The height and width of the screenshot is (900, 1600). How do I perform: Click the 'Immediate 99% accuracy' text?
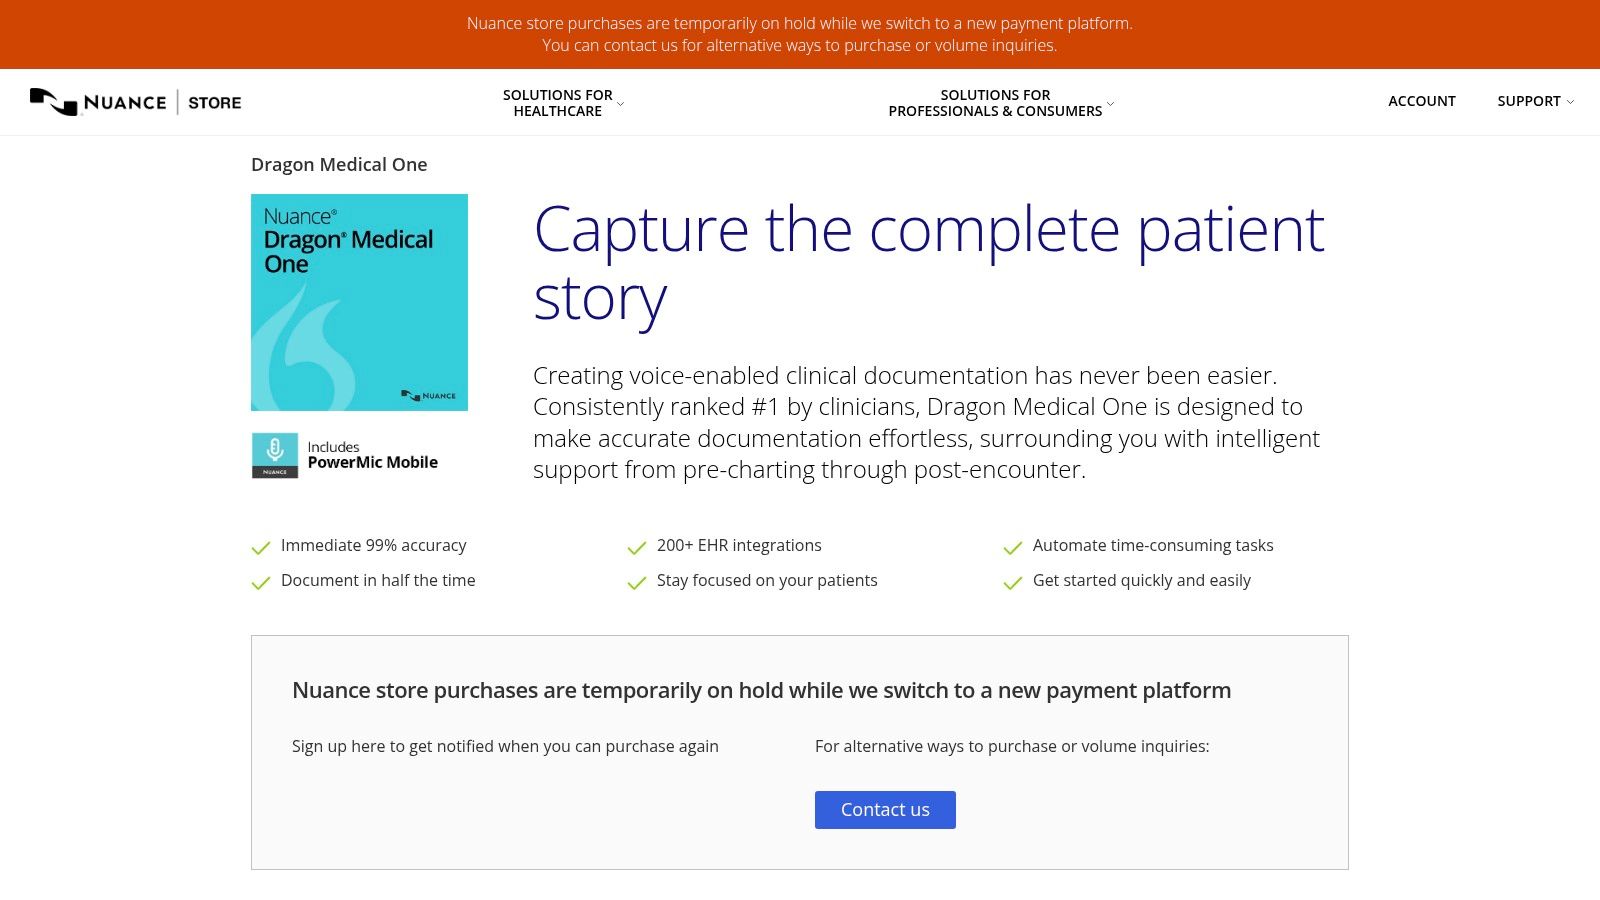[374, 545]
